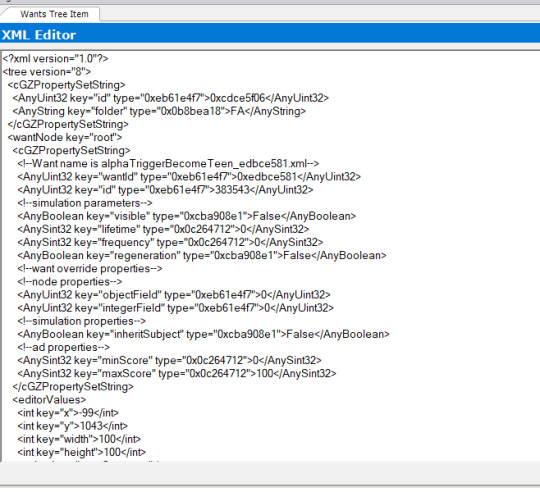Select the maxScore line with value 100
Image resolution: width=540 pixels, height=492 pixels.
177,374
